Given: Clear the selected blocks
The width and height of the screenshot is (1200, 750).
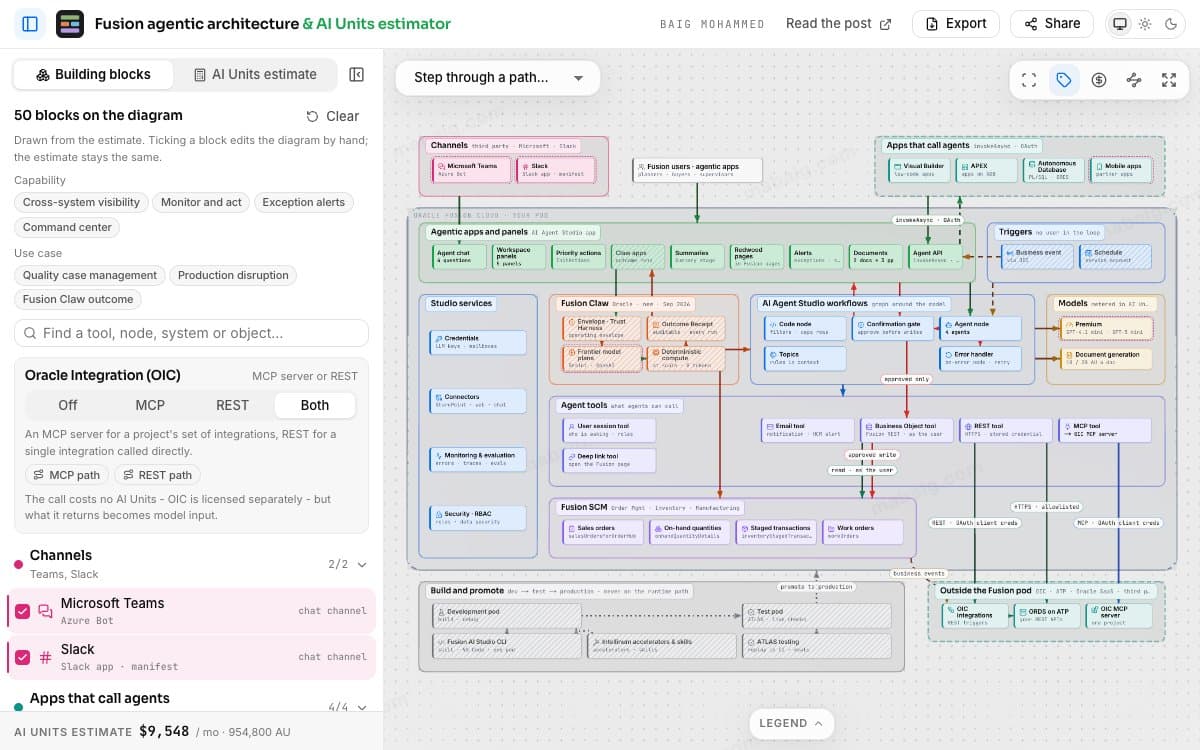Looking at the screenshot, I should 332,116.
